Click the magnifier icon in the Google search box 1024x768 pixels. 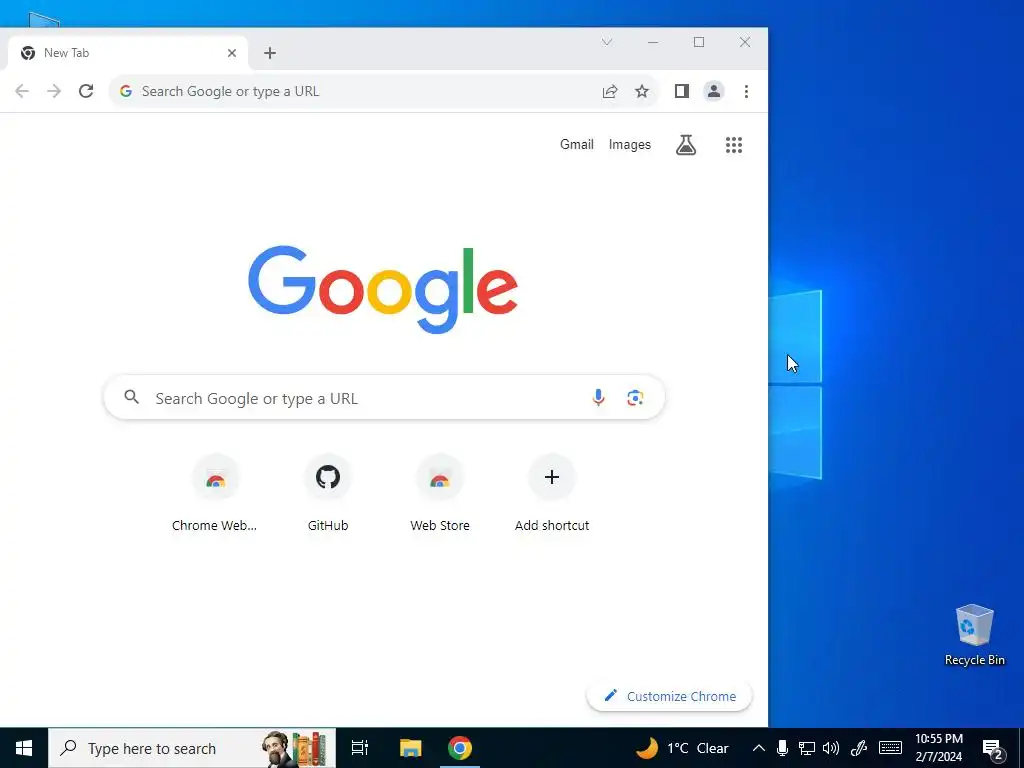[132, 397]
